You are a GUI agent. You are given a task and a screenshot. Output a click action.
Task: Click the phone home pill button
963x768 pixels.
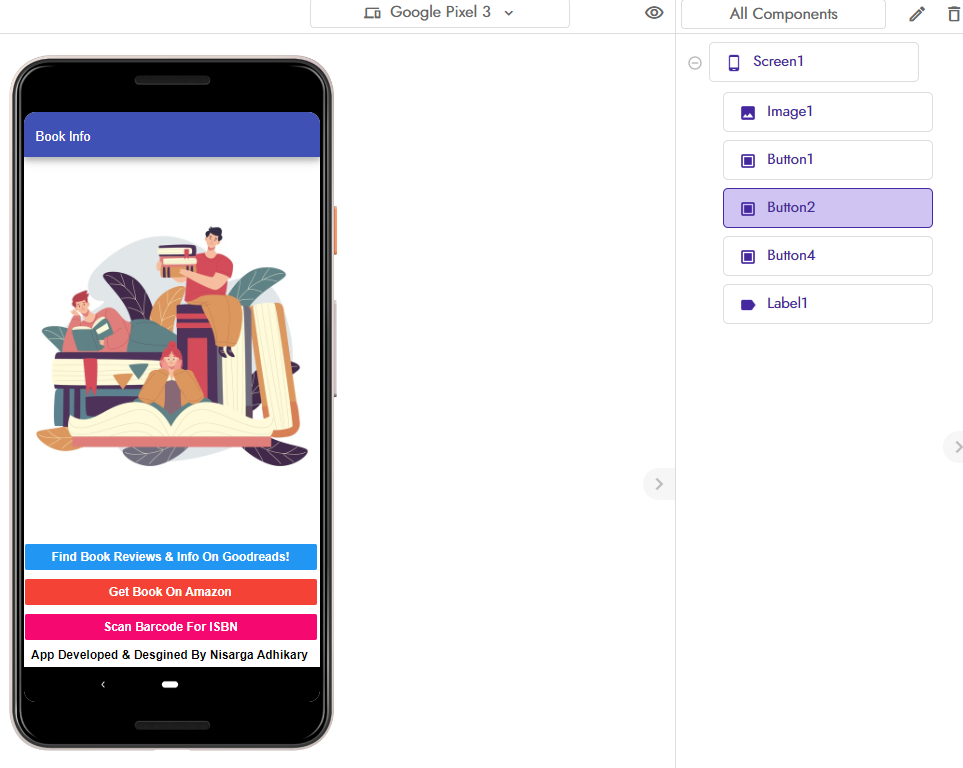coord(170,684)
